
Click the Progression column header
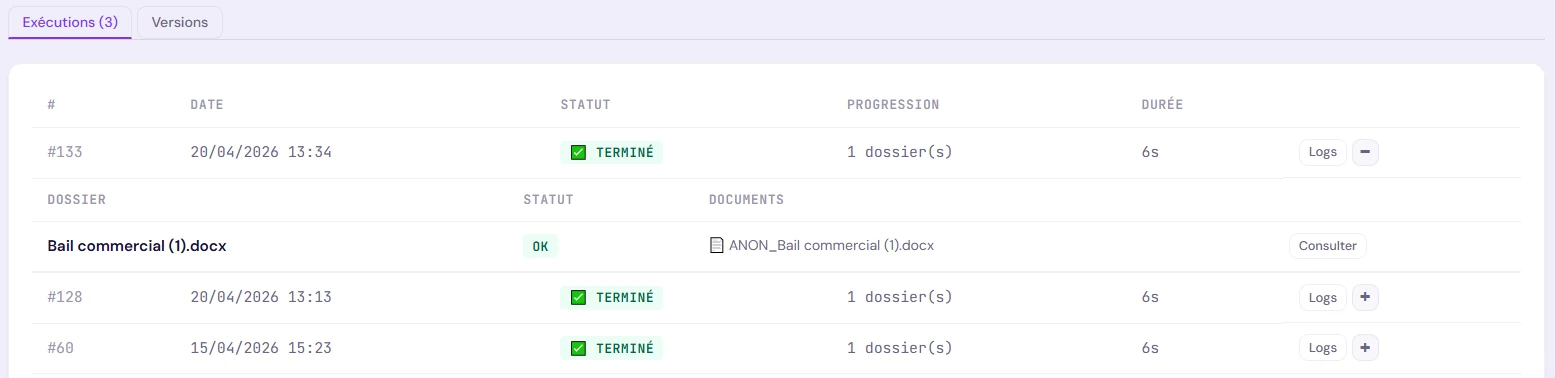point(893,104)
